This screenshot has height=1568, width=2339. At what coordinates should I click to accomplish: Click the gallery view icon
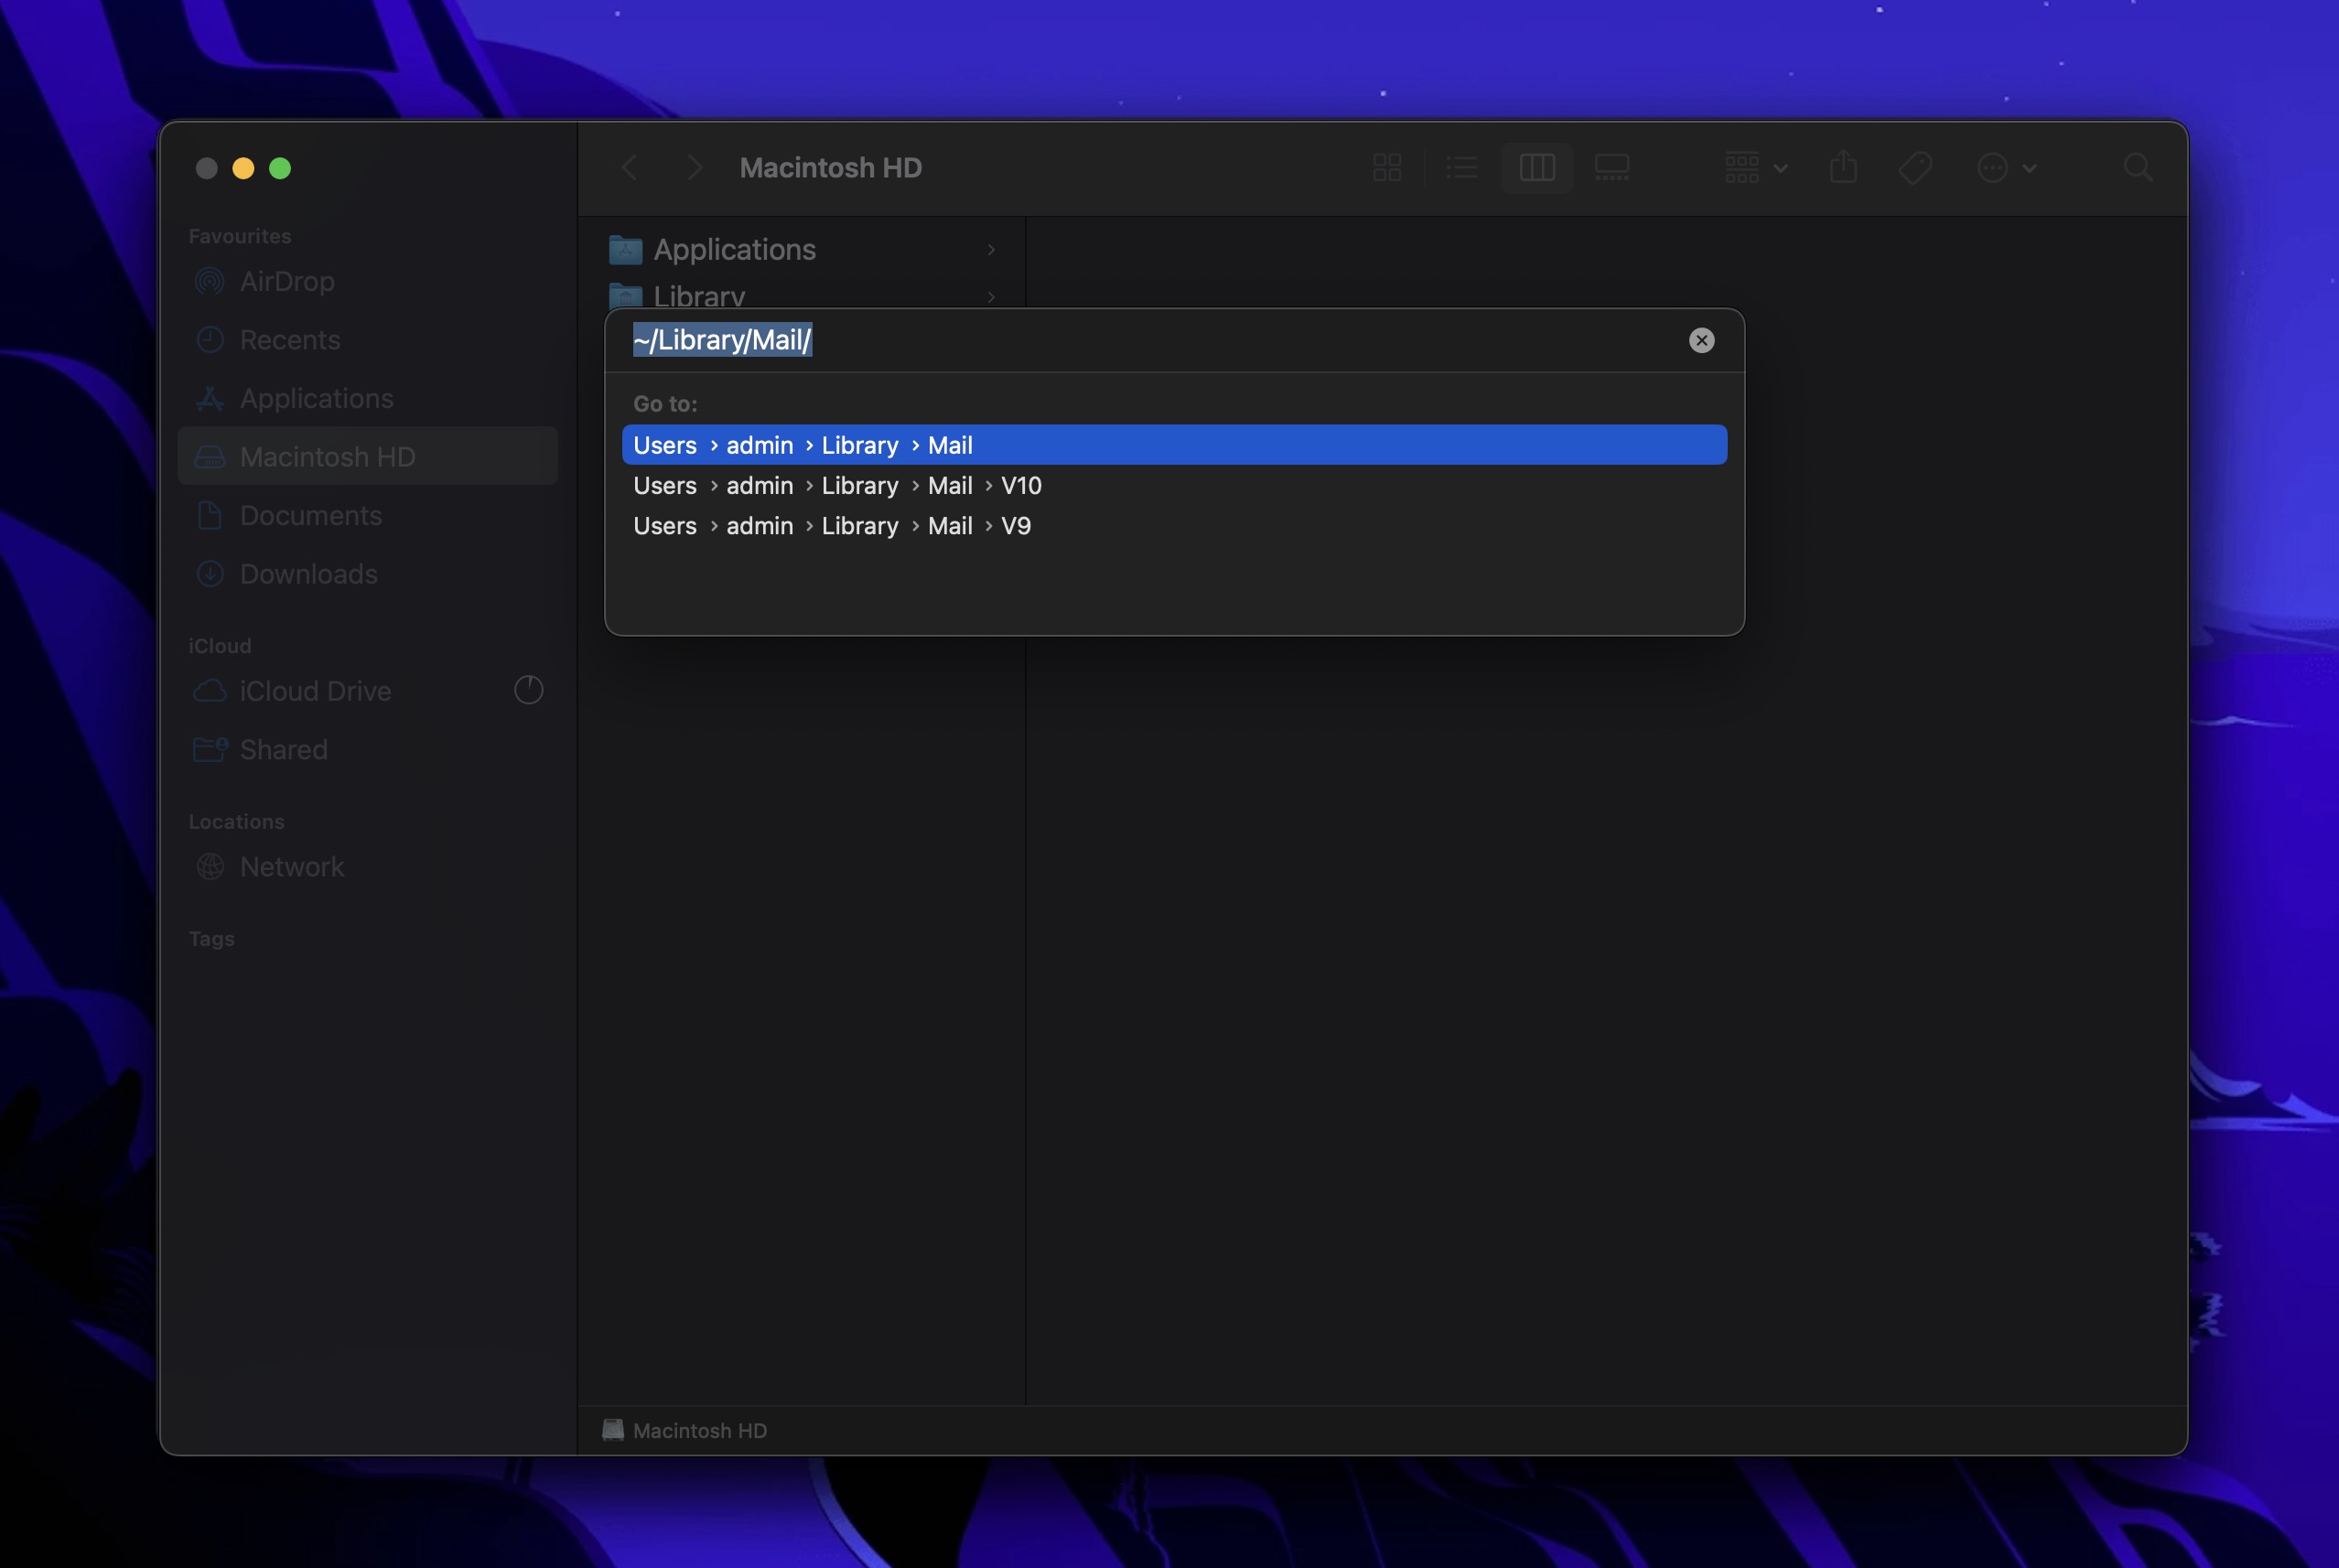pyautogui.click(x=1614, y=166)
